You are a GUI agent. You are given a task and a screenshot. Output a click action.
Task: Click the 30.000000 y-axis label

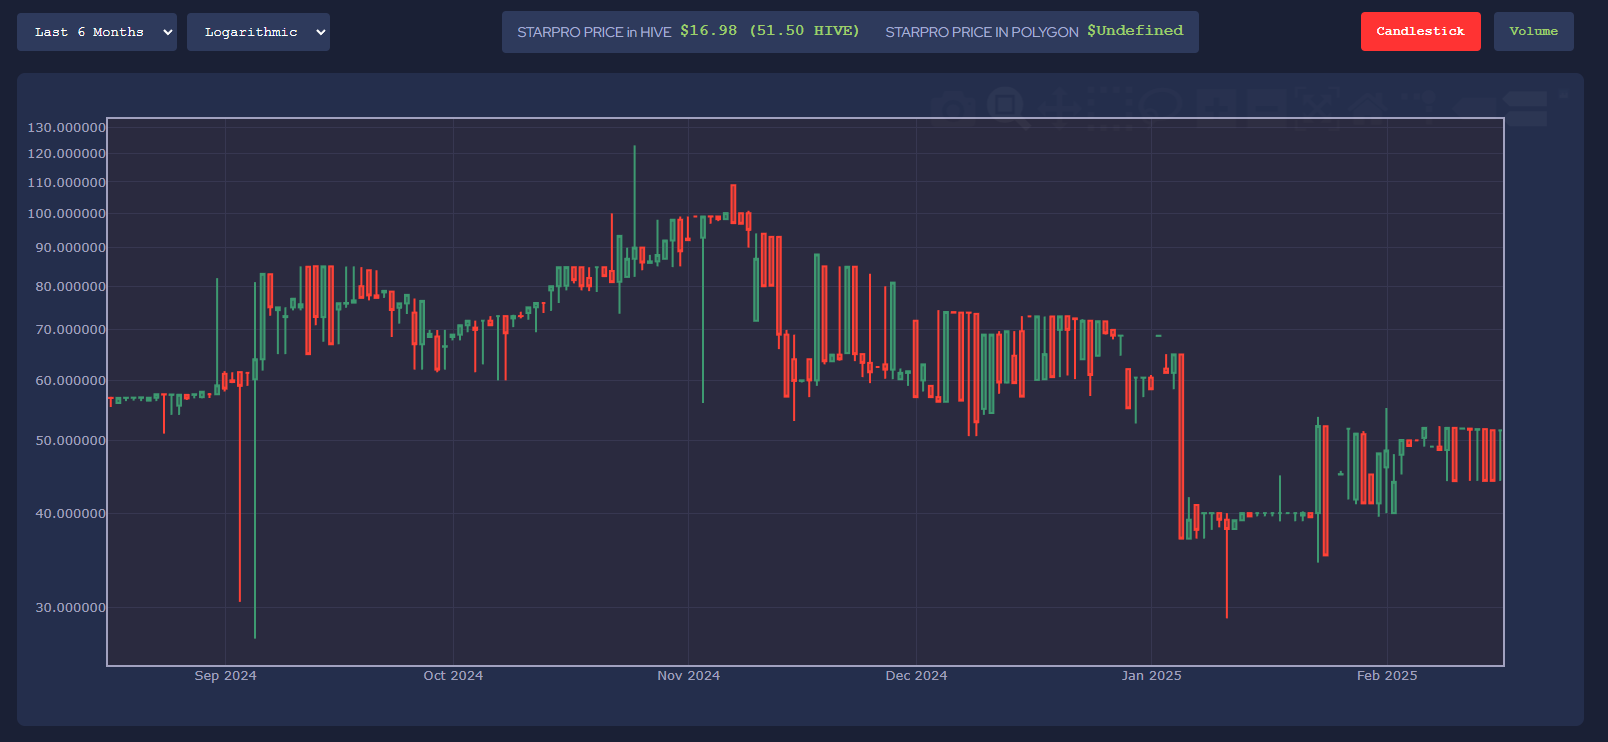point(71,608)
